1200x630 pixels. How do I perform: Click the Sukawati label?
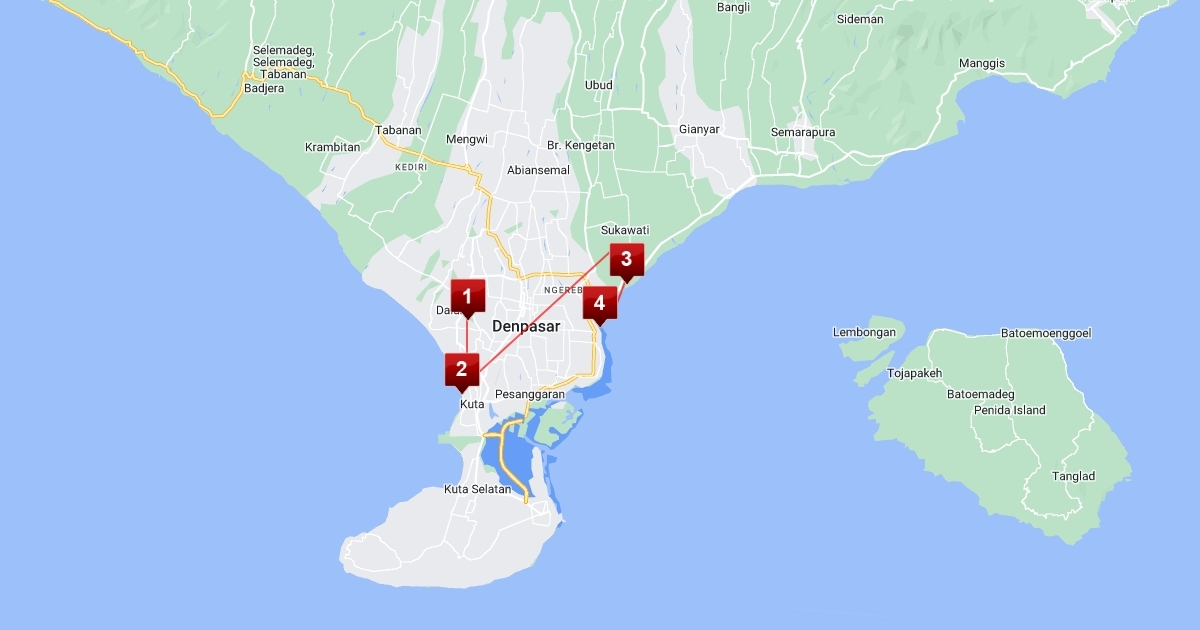click(625, 231)
